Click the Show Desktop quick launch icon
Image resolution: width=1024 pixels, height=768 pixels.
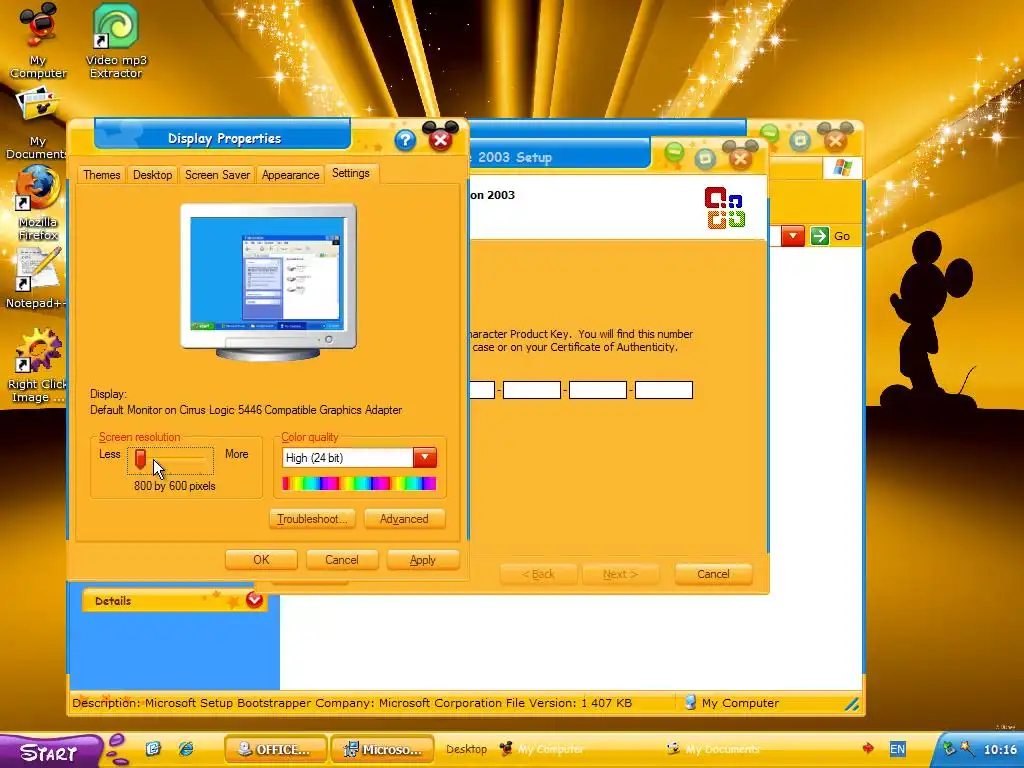153,748
